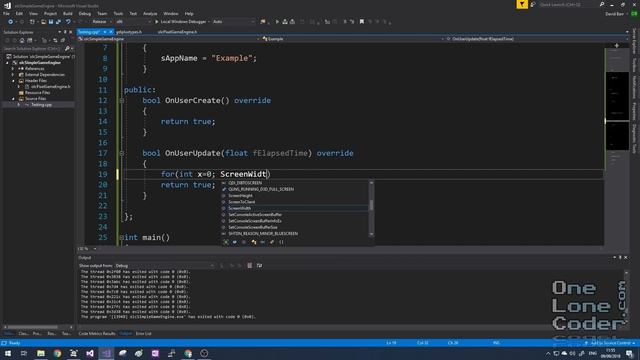Open the Debug menu
The image size is (640, 360).
coord(84,13)
